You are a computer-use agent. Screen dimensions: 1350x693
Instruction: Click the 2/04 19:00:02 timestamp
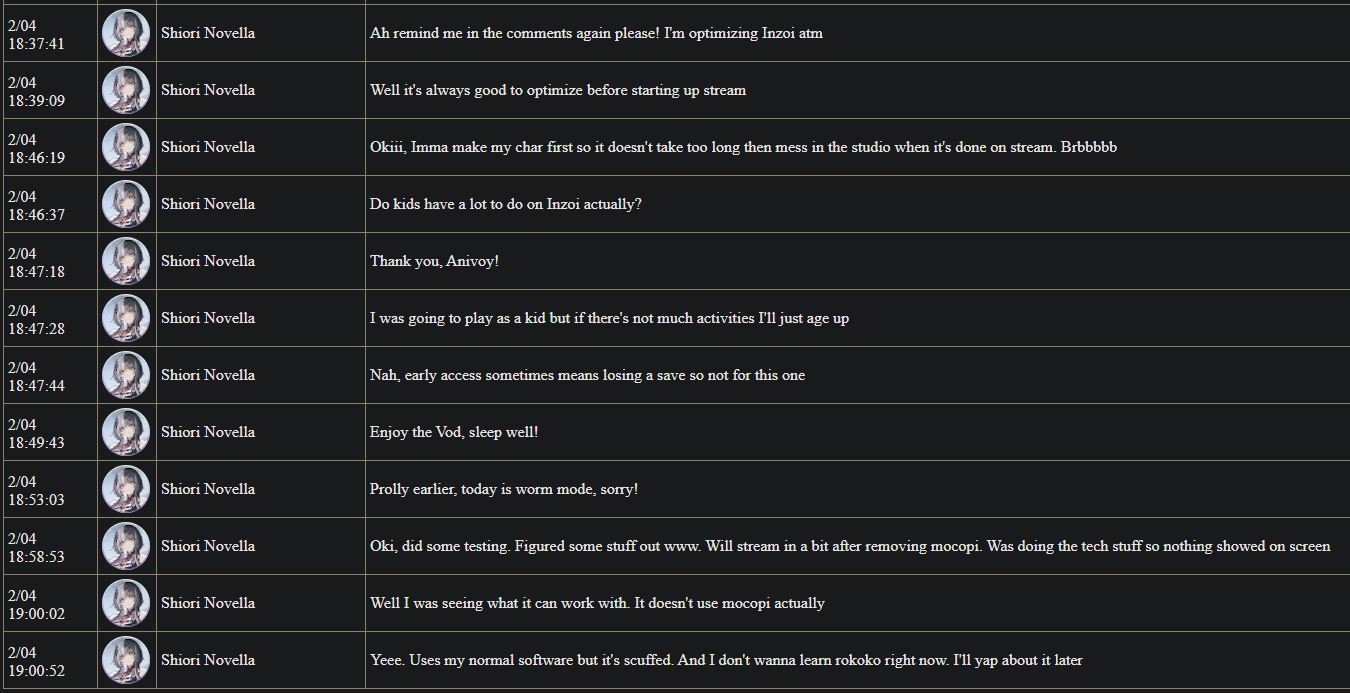36,604
